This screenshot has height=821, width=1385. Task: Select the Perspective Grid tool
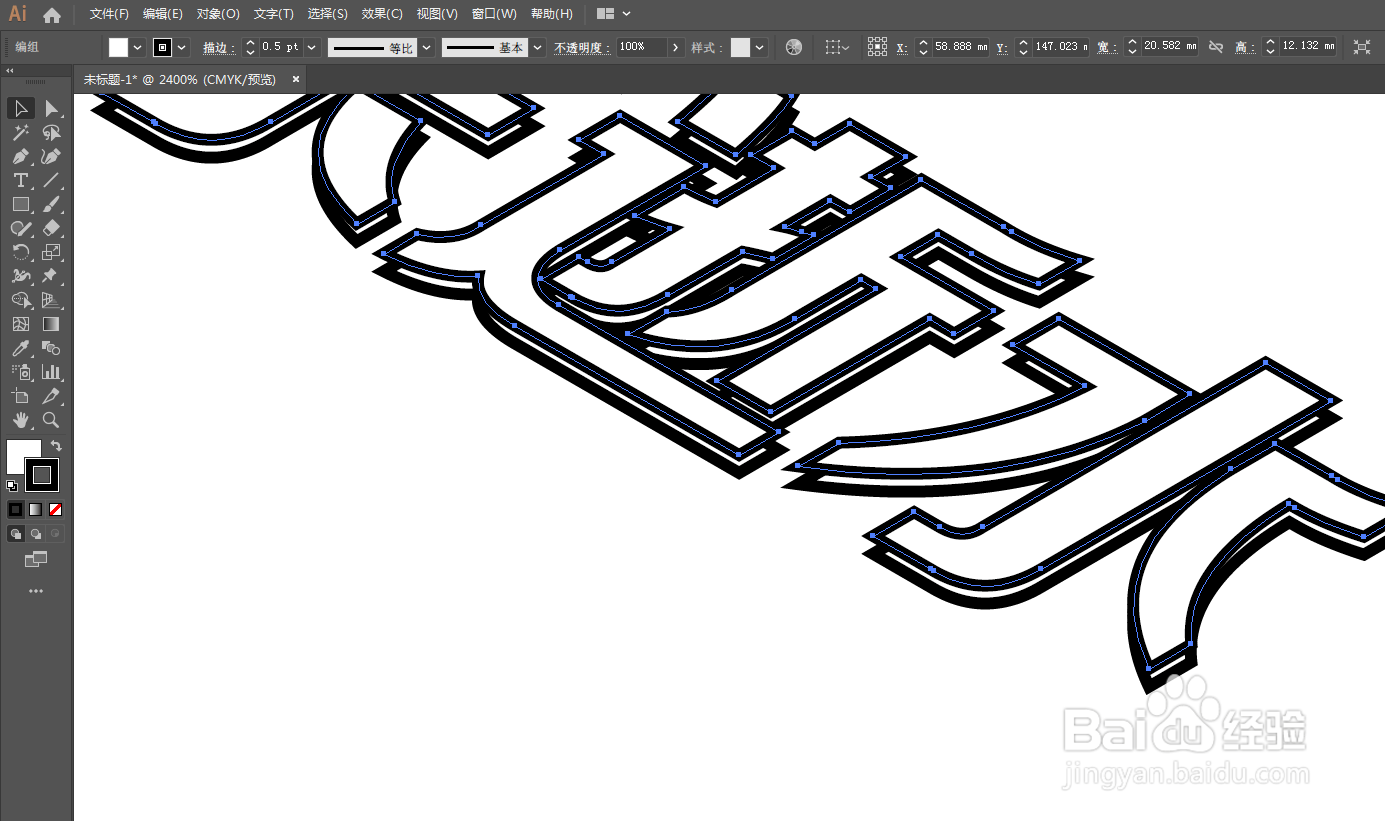point(51,300)
